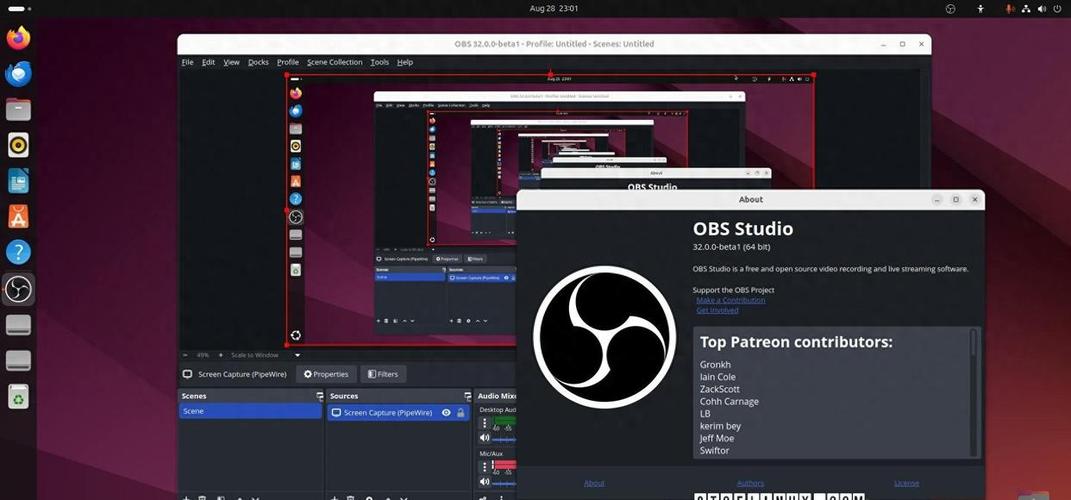The image size is (1071, 500).
Task: Open the Scene Collection menu
Action: (335, 62)
